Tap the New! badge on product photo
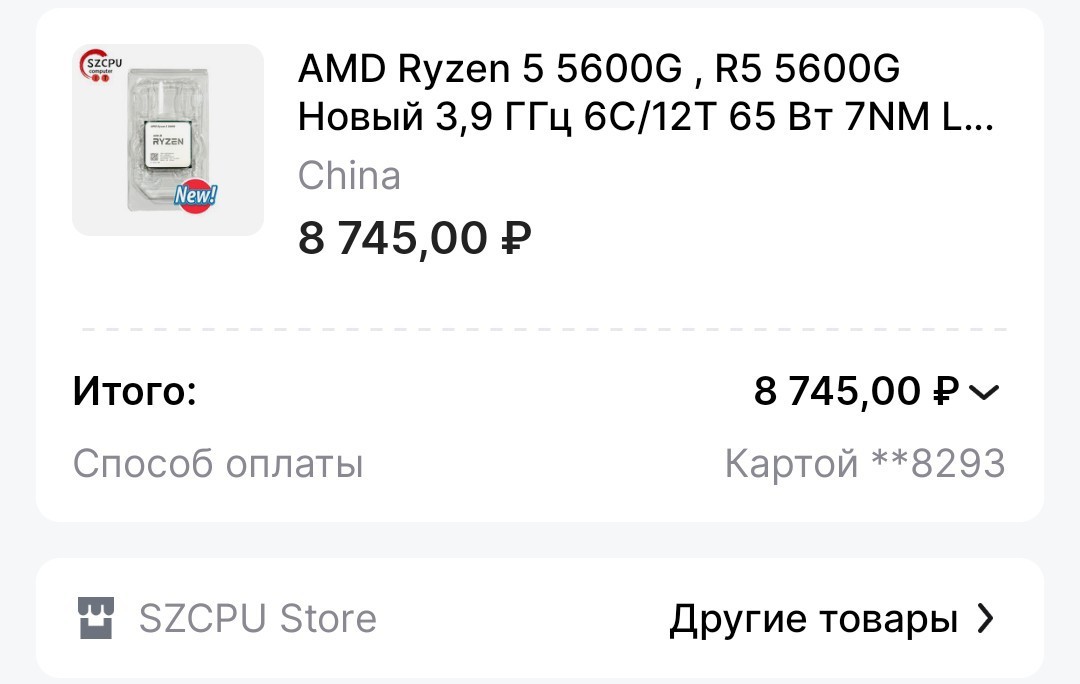 tap(196, 196)
